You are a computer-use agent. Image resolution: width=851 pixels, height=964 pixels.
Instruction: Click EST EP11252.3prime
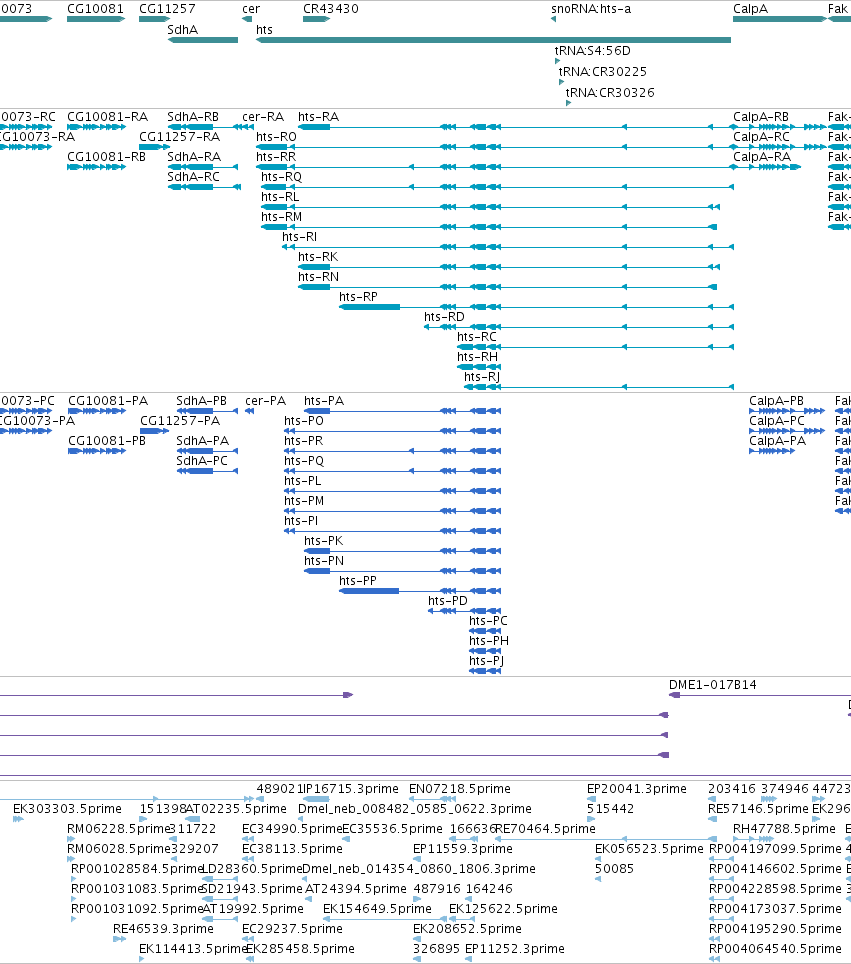tap(515, 949)
